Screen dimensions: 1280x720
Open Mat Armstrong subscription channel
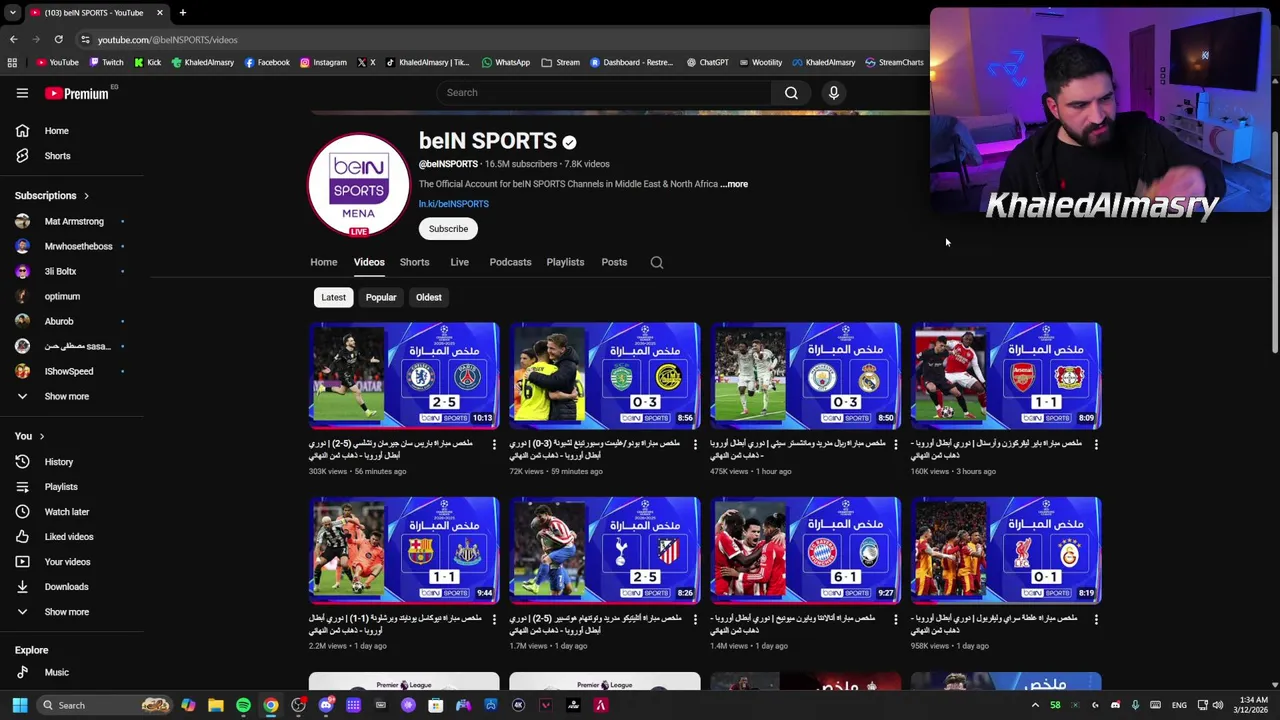(x=72, y=221)
